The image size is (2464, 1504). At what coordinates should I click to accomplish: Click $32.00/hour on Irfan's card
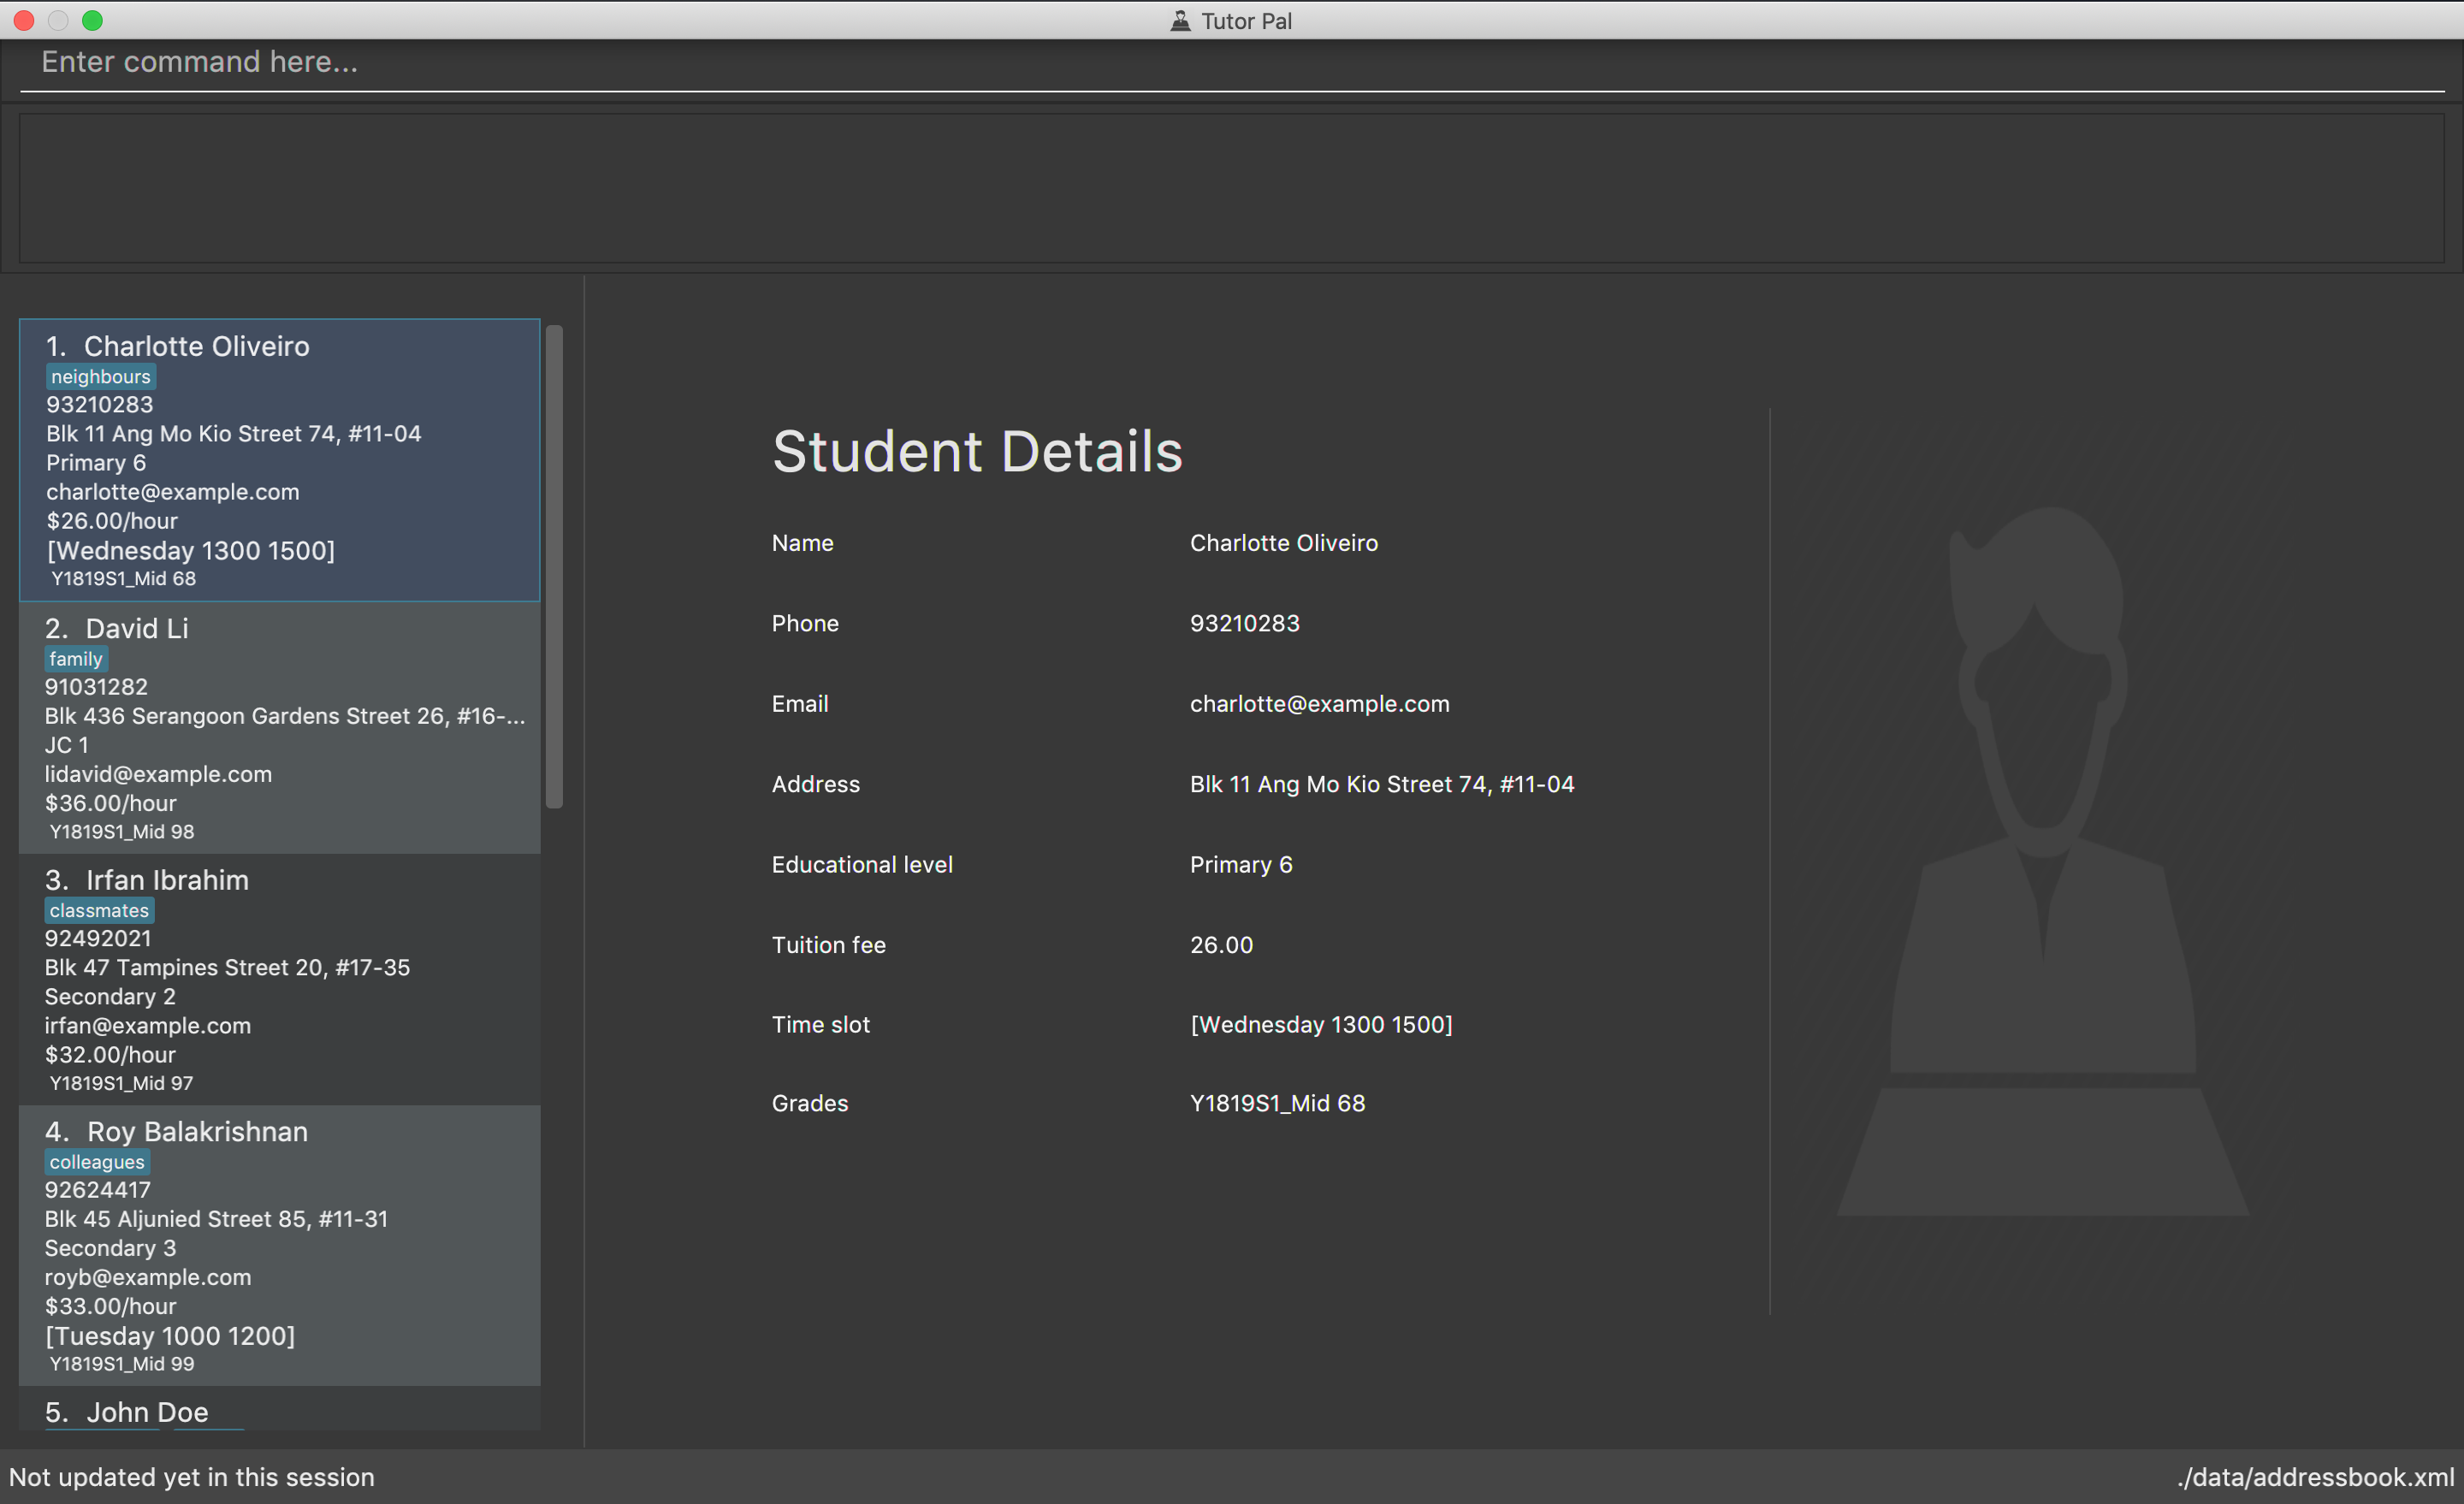click(x=110, y=1054)
